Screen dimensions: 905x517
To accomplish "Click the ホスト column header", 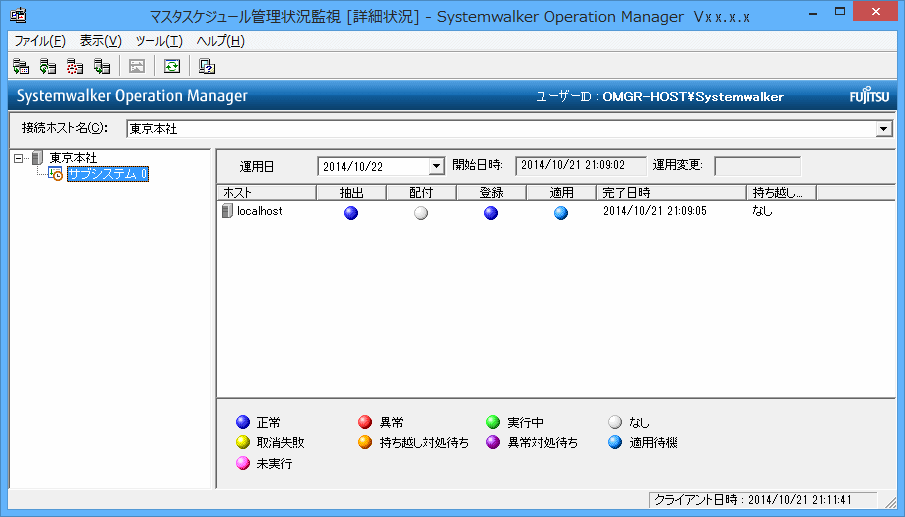I will click(267, 193).
